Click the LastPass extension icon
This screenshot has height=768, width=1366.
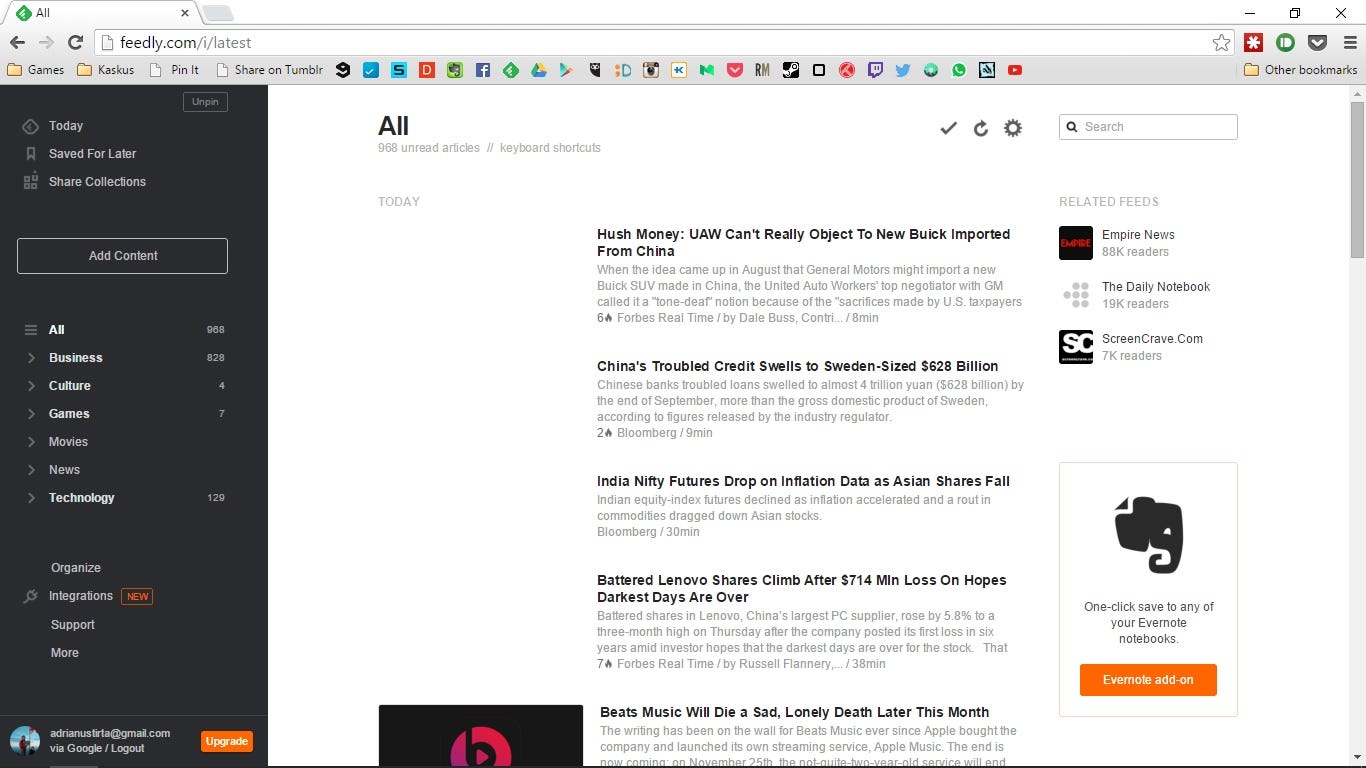pyautogui.click(x=1254, y=42)
